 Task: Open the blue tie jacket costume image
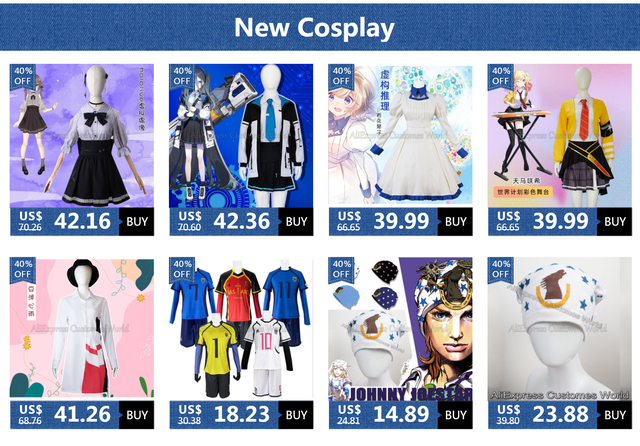(241, 135)
